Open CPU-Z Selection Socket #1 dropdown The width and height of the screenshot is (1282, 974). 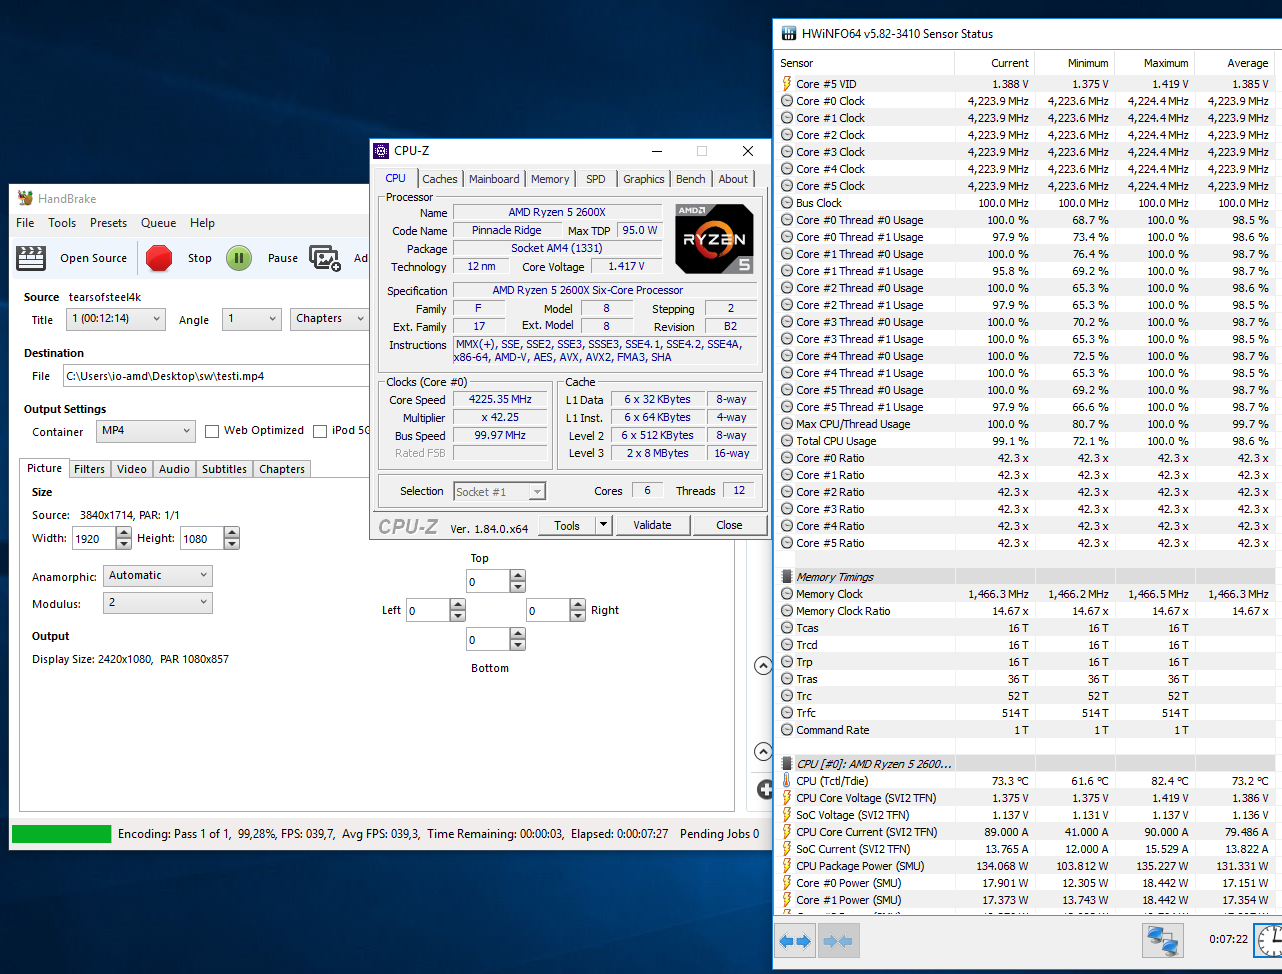499,492
